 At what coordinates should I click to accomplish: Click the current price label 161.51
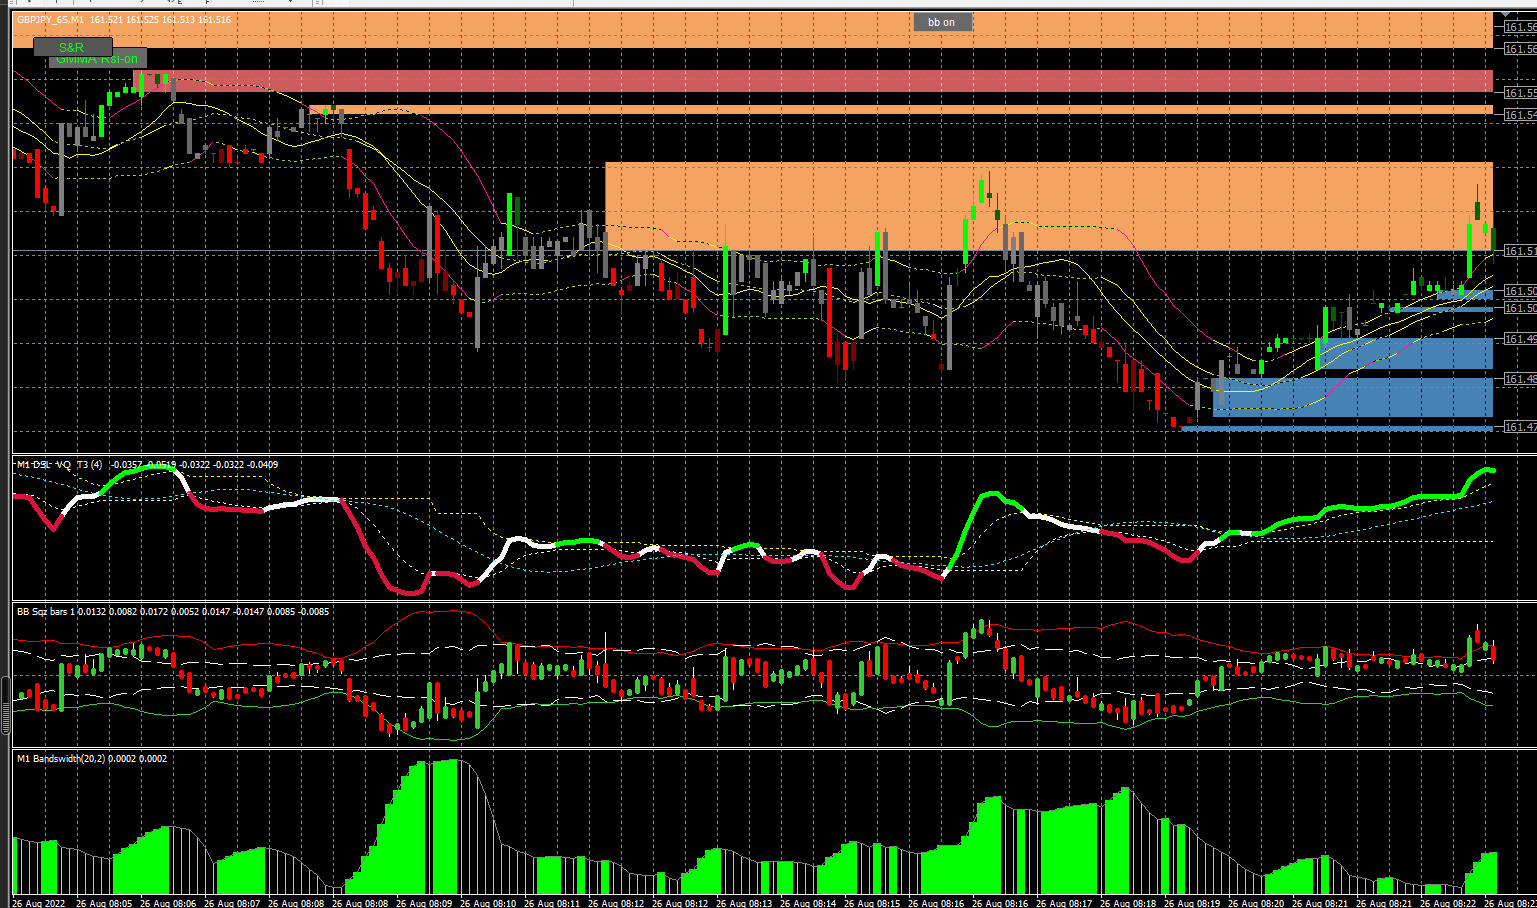point(1520,251)
